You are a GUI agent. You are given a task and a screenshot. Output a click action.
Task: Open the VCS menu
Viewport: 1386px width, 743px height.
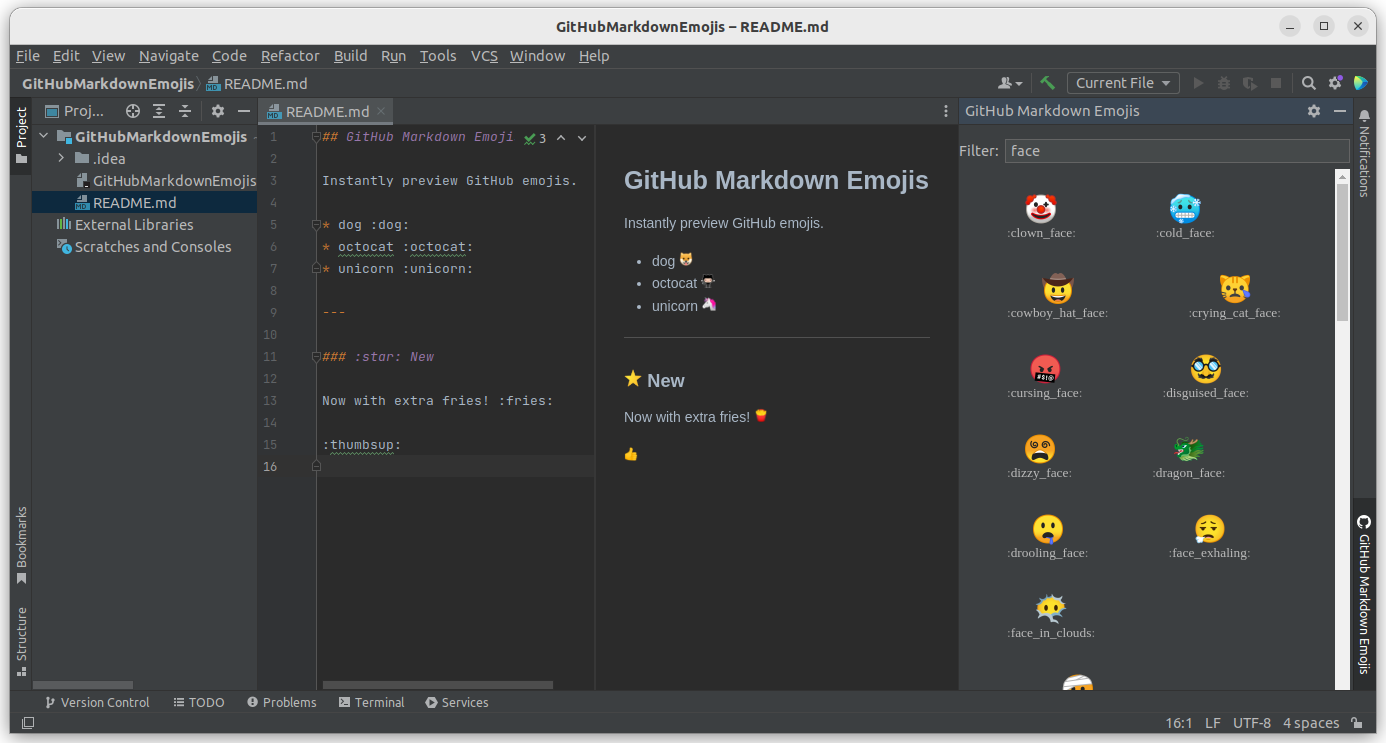coord(484,56)
